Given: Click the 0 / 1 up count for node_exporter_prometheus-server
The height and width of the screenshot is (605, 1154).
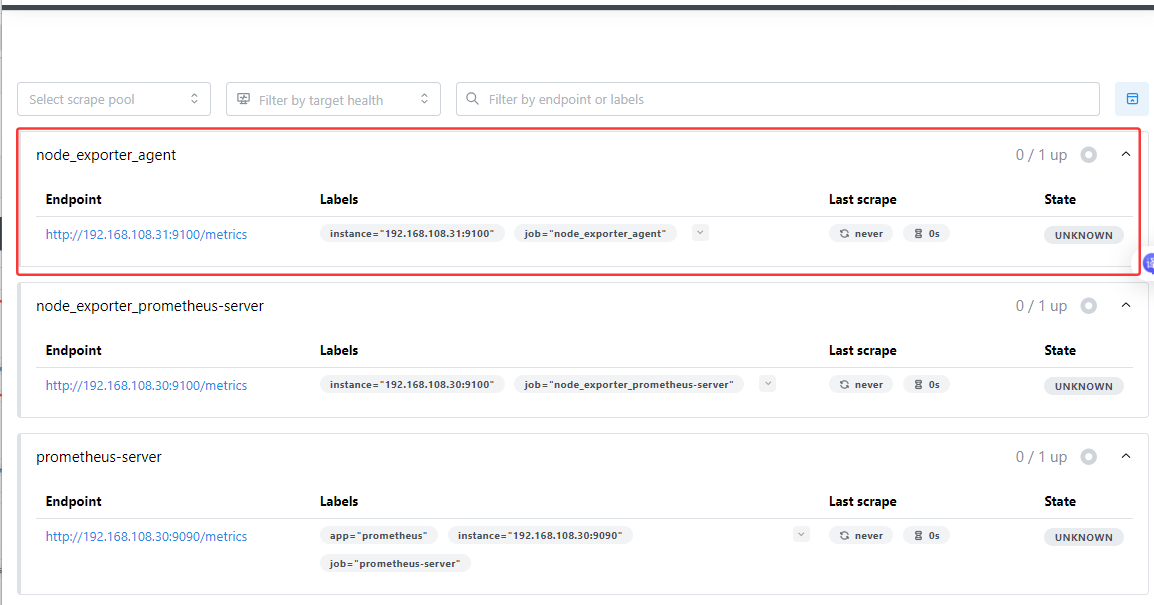Looking at the screenshot, I should click(x=1041, y=305).
